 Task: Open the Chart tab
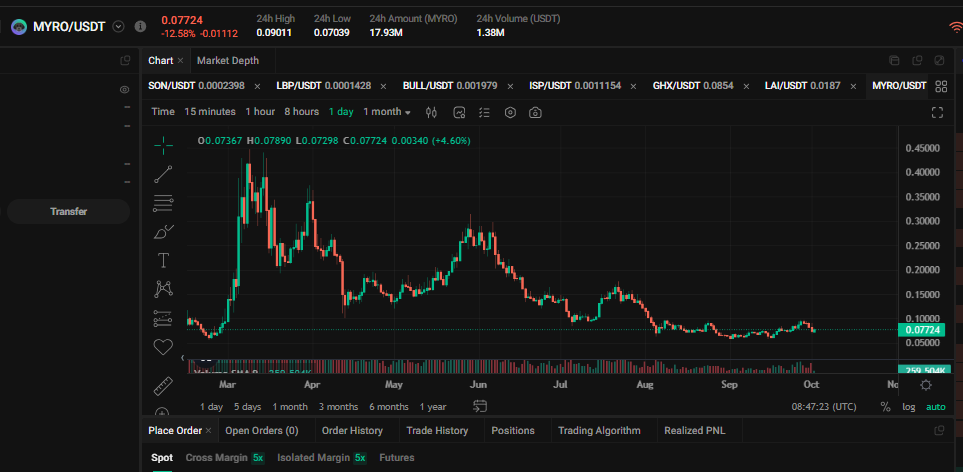point(160,60)
